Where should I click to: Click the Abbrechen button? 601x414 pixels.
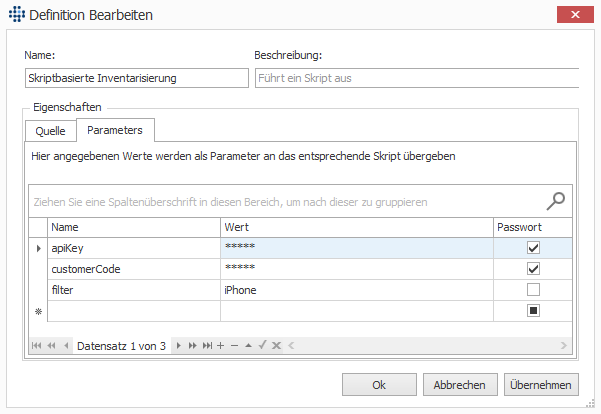point(460,384)
